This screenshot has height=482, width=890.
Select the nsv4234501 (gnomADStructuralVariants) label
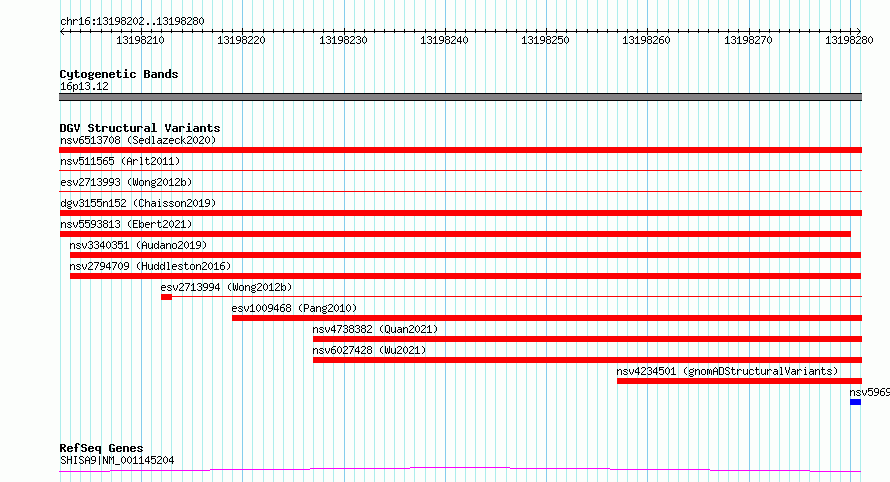(x=727, y=371)
